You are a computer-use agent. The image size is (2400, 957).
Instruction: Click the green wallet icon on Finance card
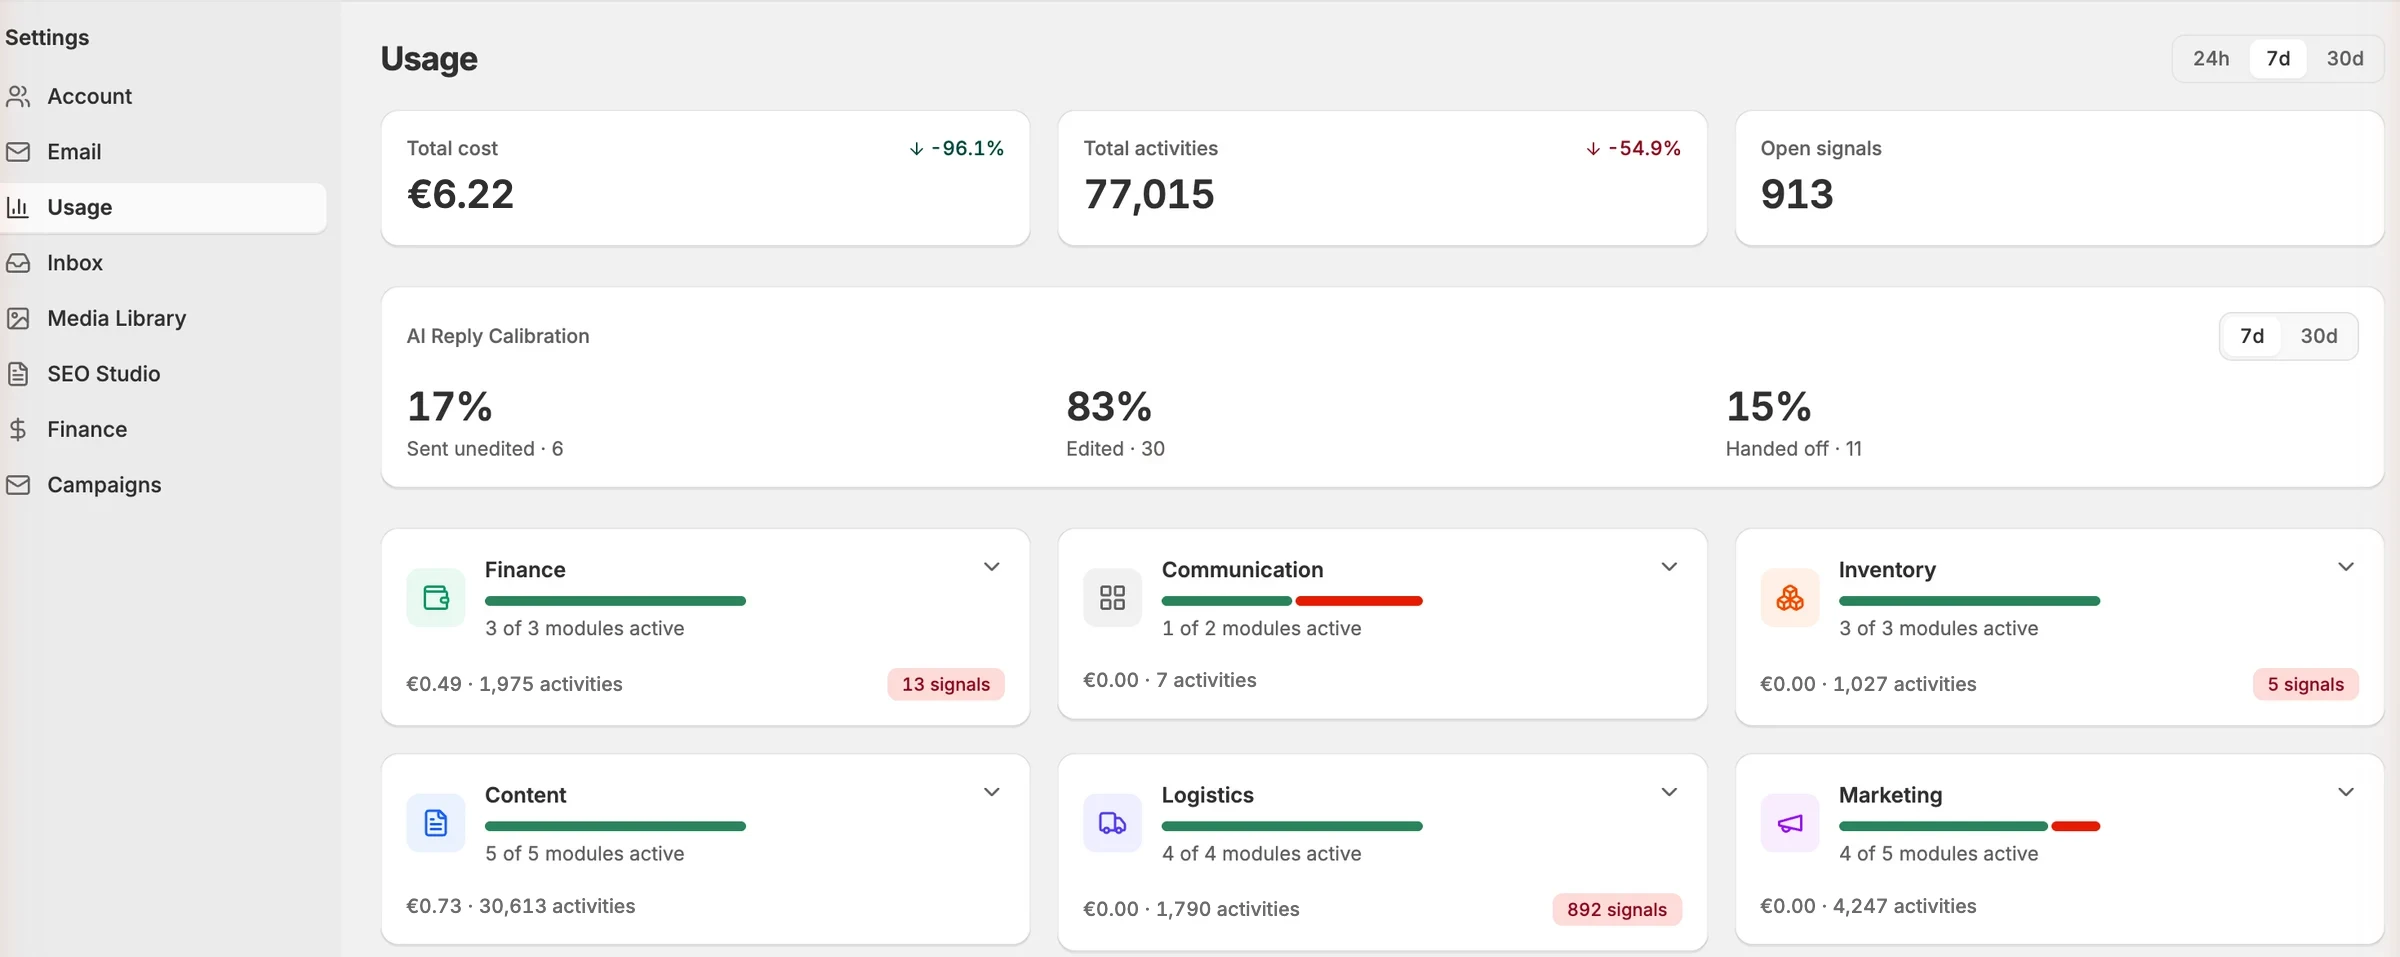click(436, 598)
